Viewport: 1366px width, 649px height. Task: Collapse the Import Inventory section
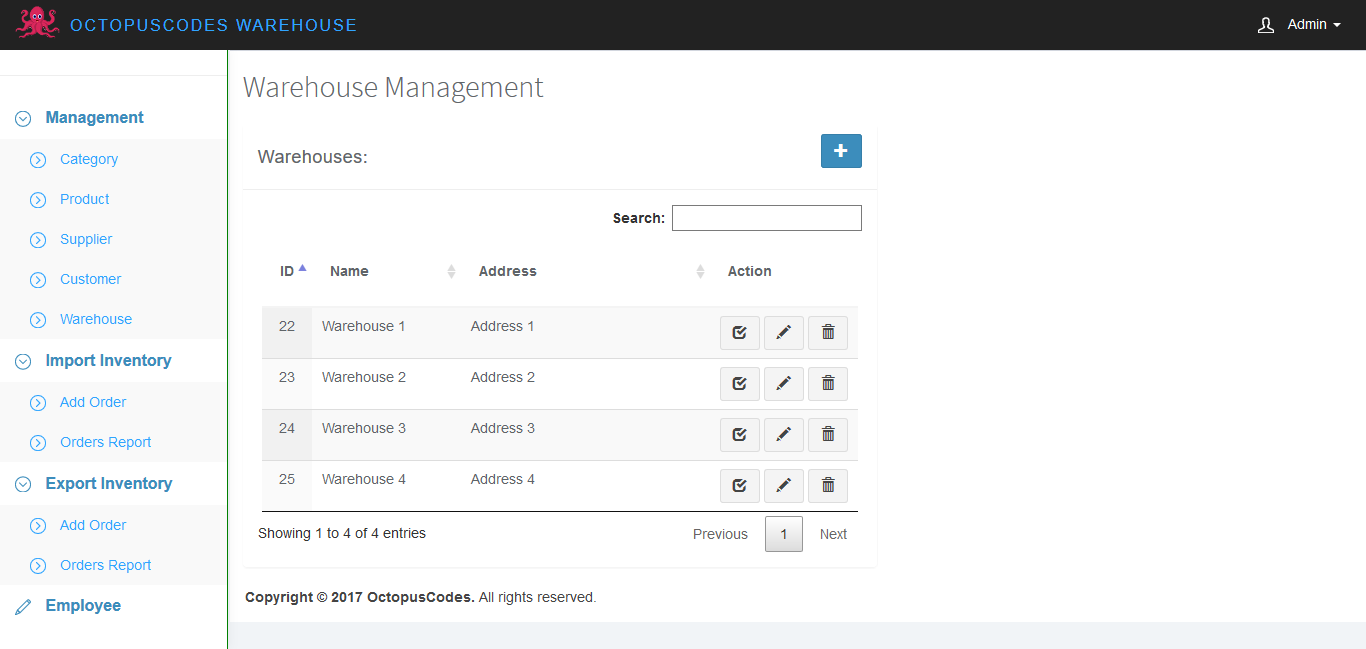coord(108,361)
